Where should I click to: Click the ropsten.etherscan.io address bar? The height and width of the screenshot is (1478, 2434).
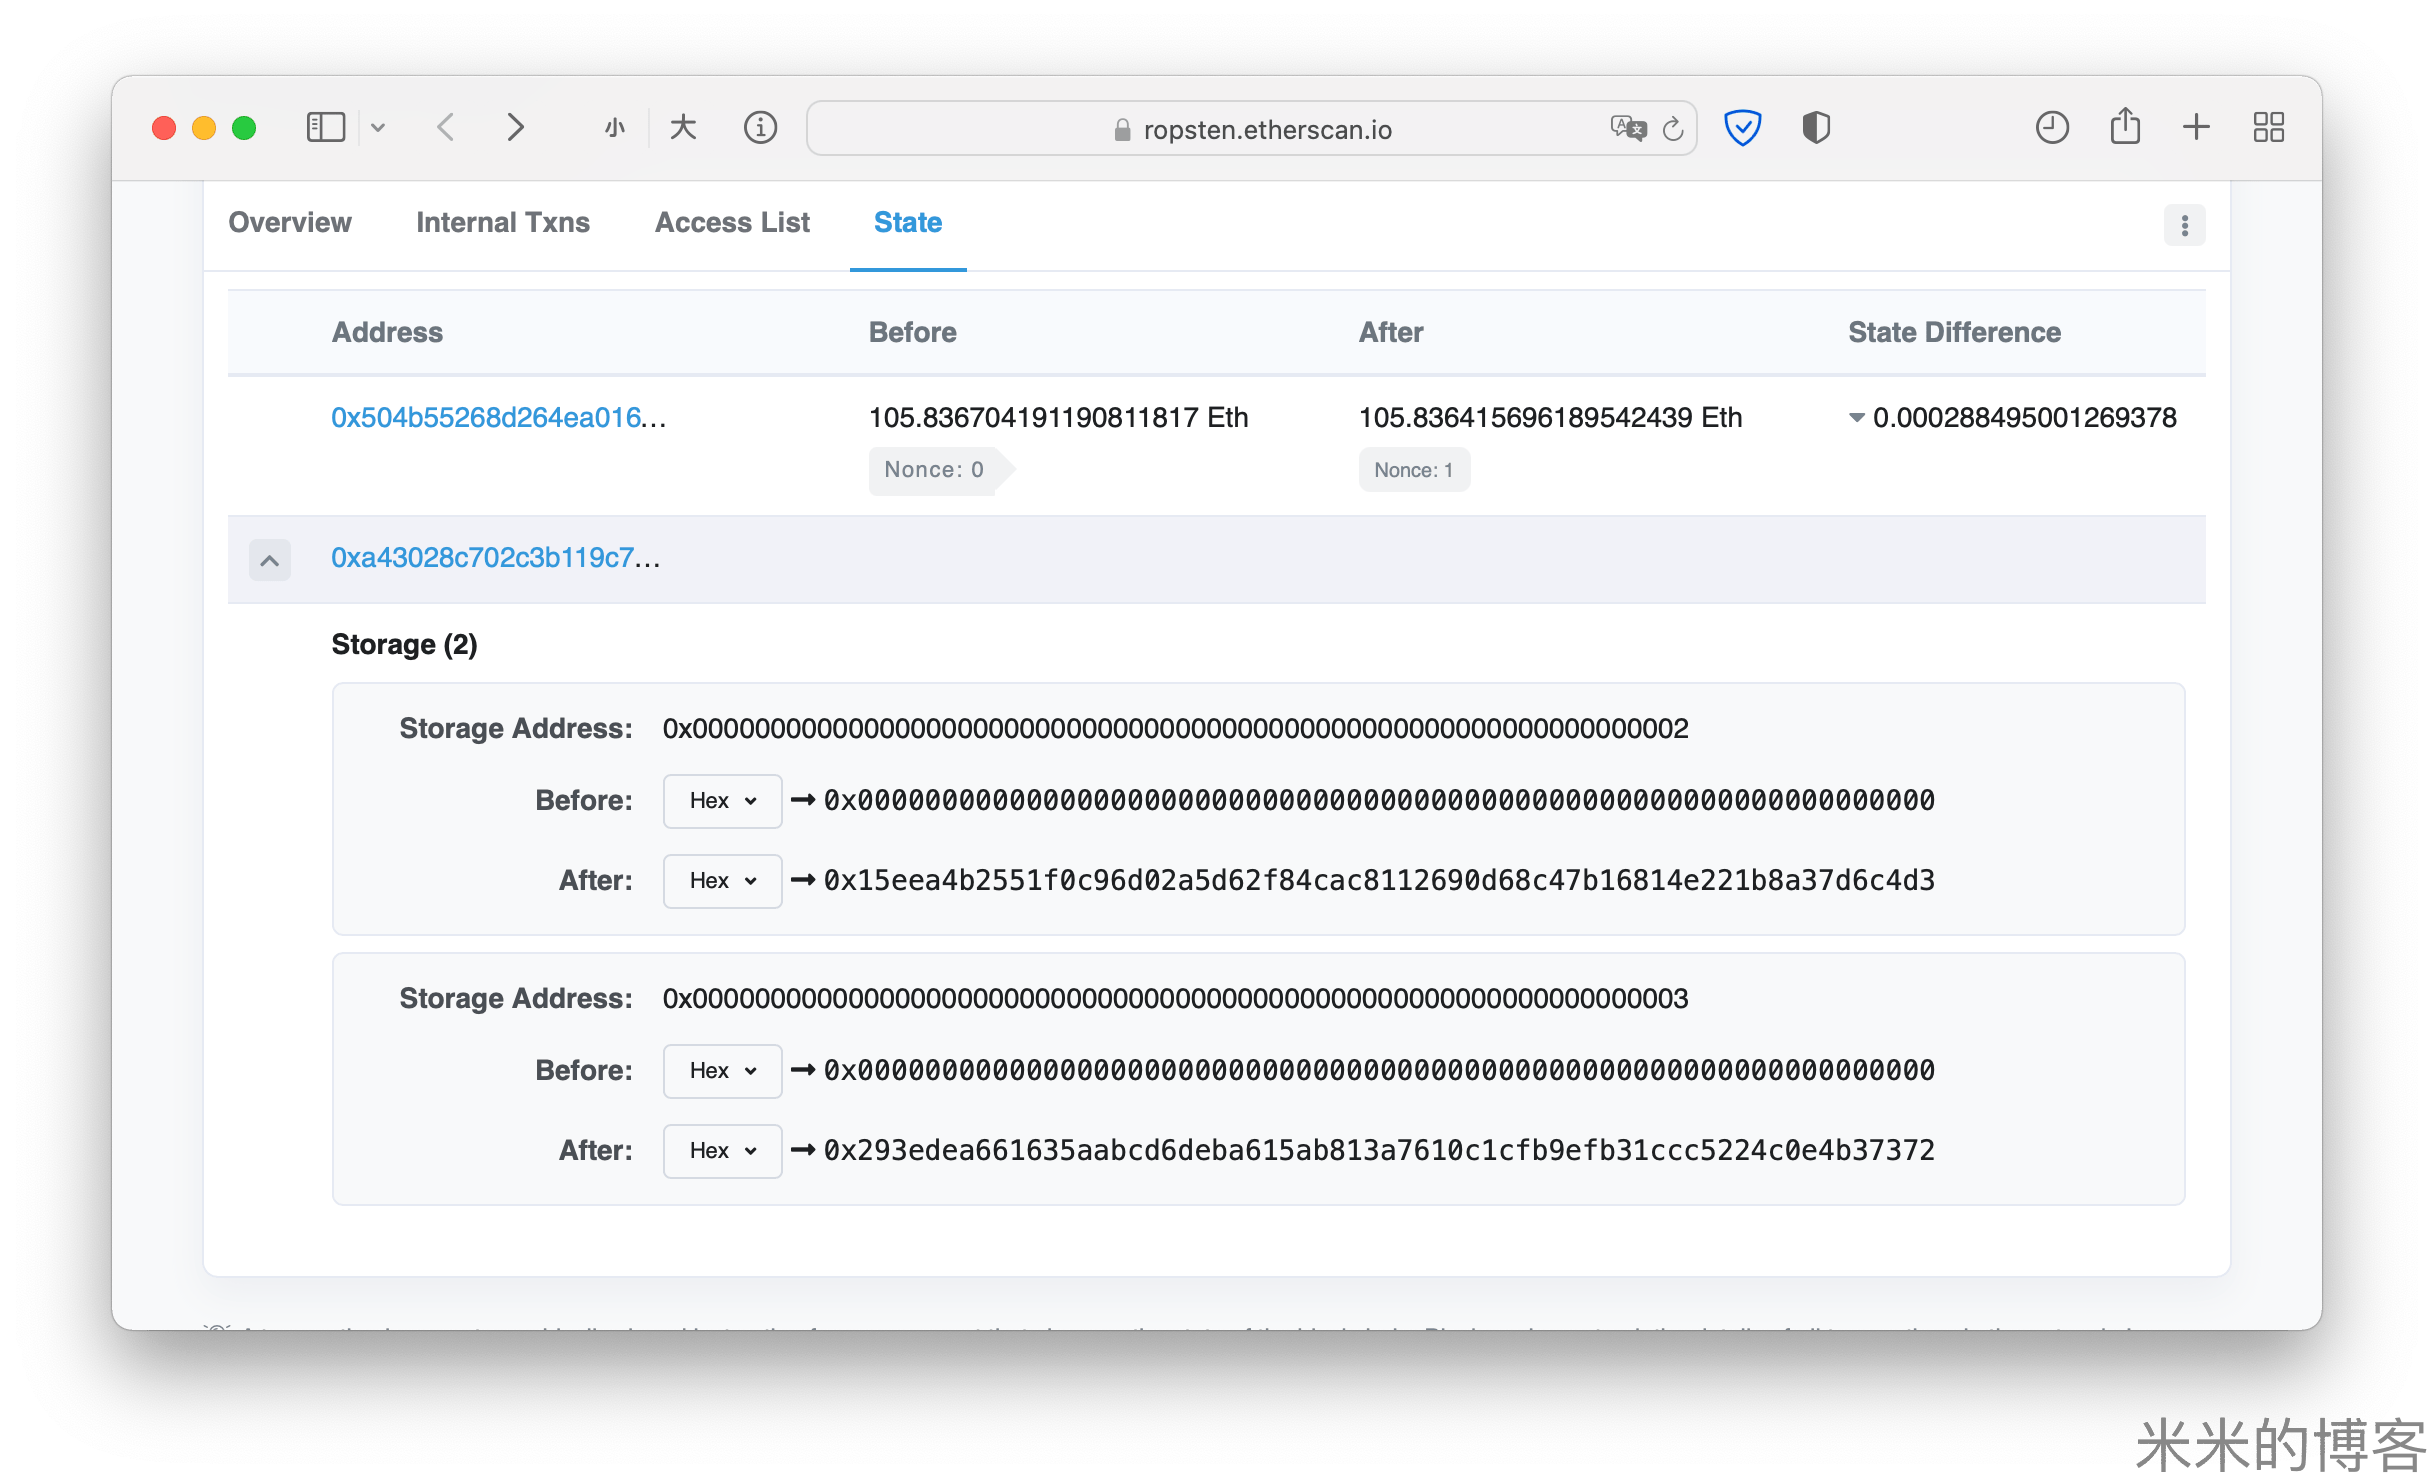[1266, 130]
